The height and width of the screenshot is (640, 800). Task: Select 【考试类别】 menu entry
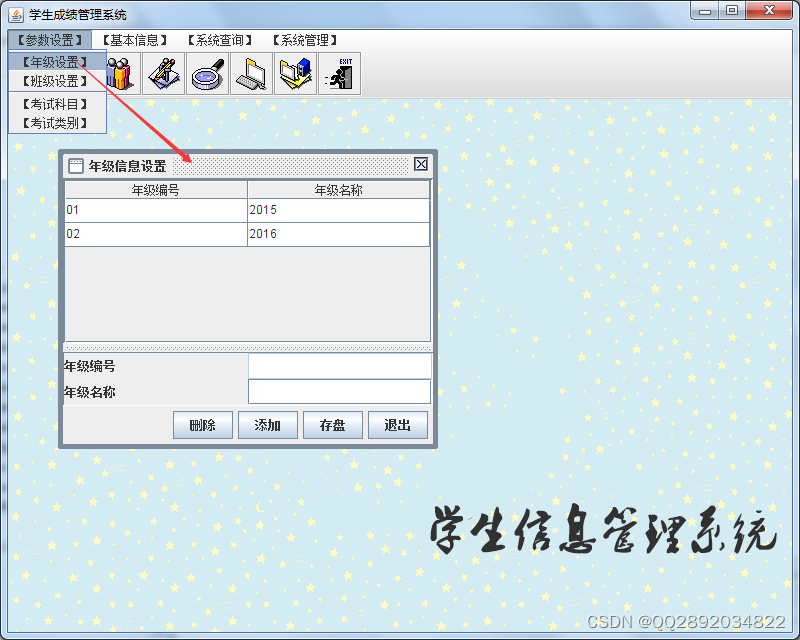[55, 123]
